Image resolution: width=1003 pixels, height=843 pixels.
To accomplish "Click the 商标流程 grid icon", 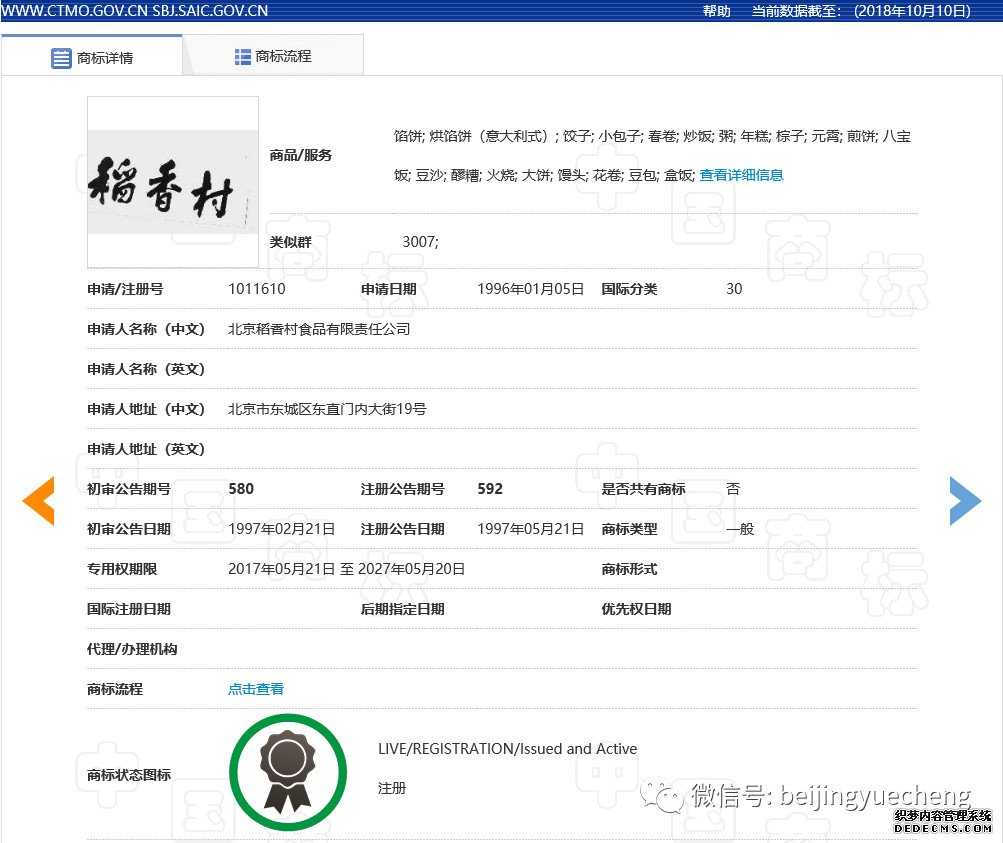I will pos(242,57).
